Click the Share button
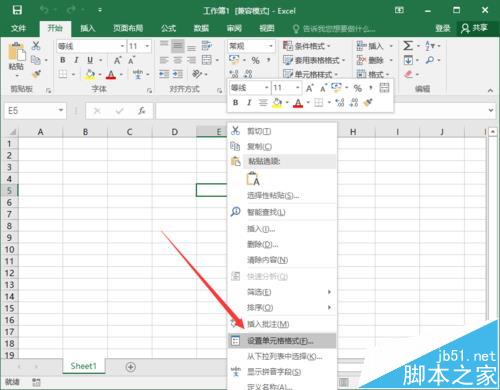This screenshot has width=500, height=390. [474, 28]
